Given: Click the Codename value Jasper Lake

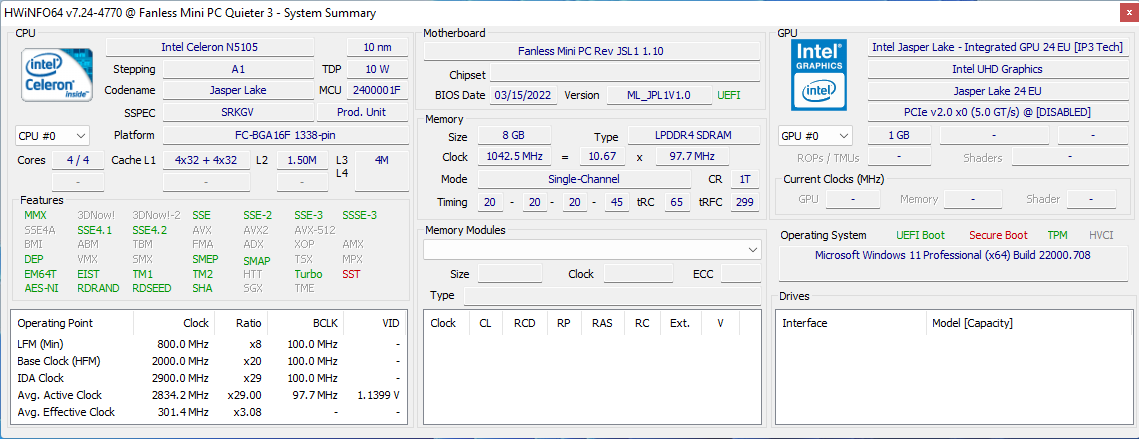Looking at the screenshot, I should (238, 91).
